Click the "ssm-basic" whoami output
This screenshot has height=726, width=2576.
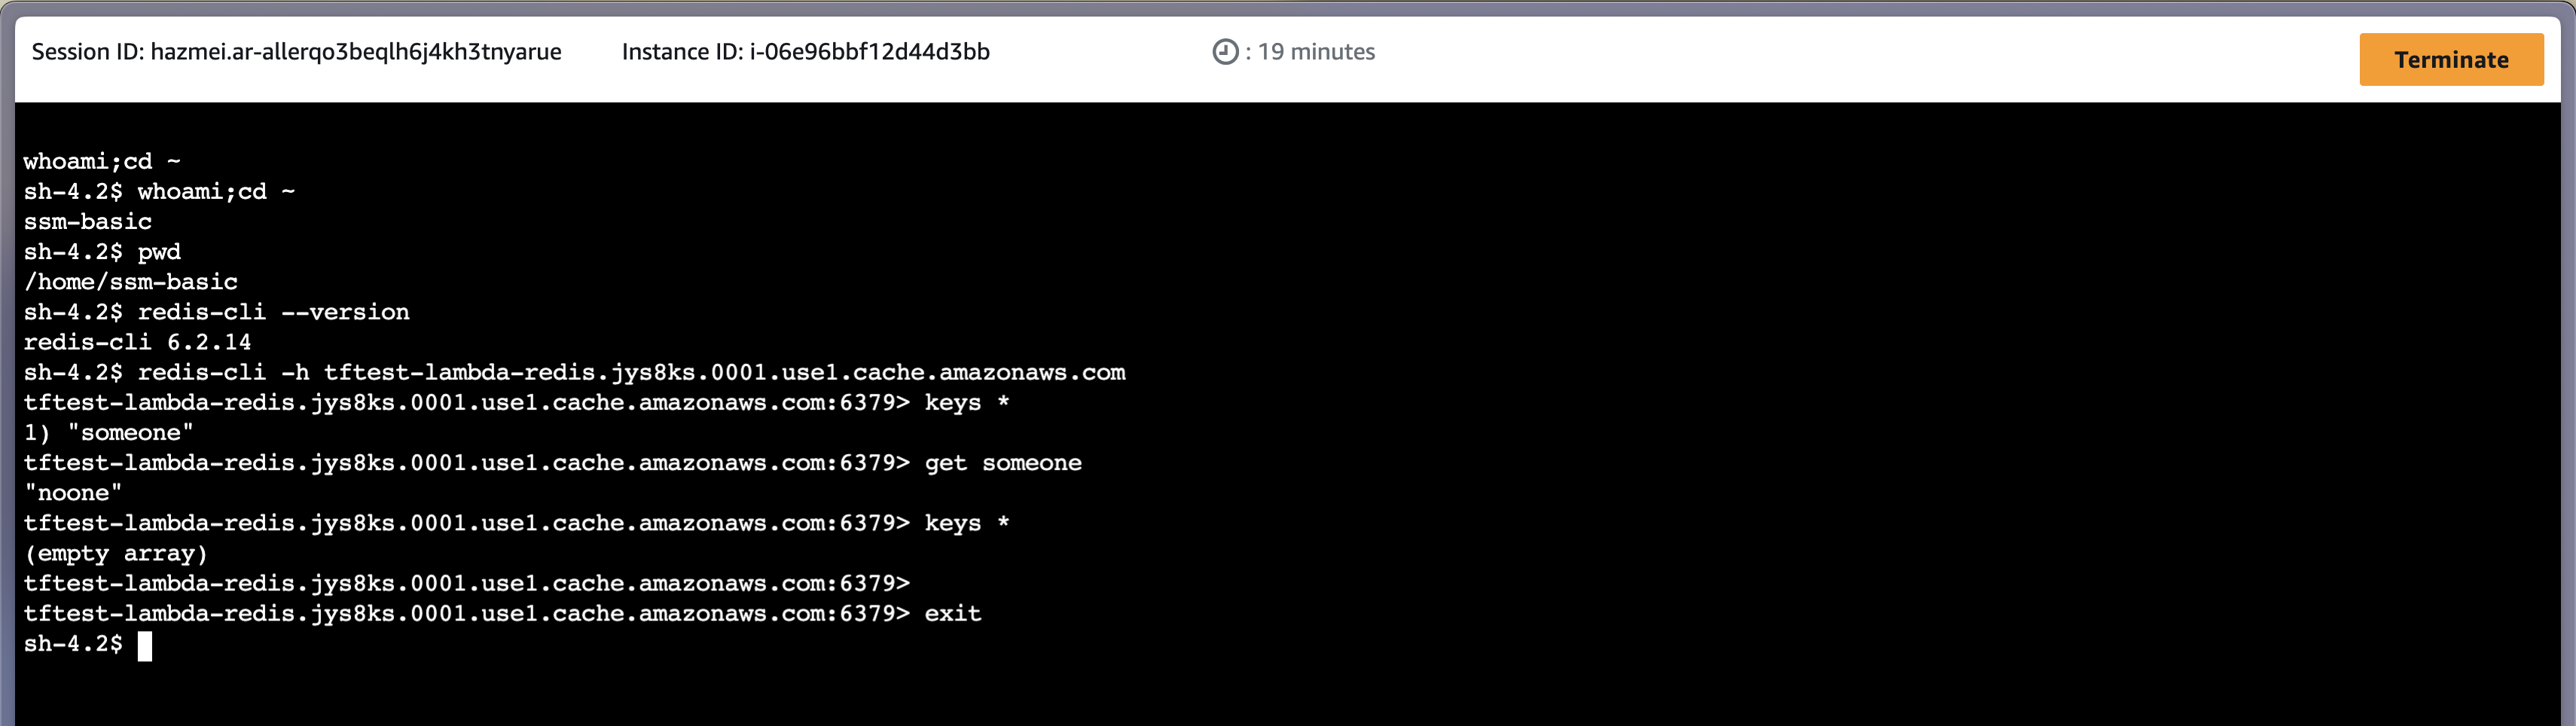click(87, 222)
